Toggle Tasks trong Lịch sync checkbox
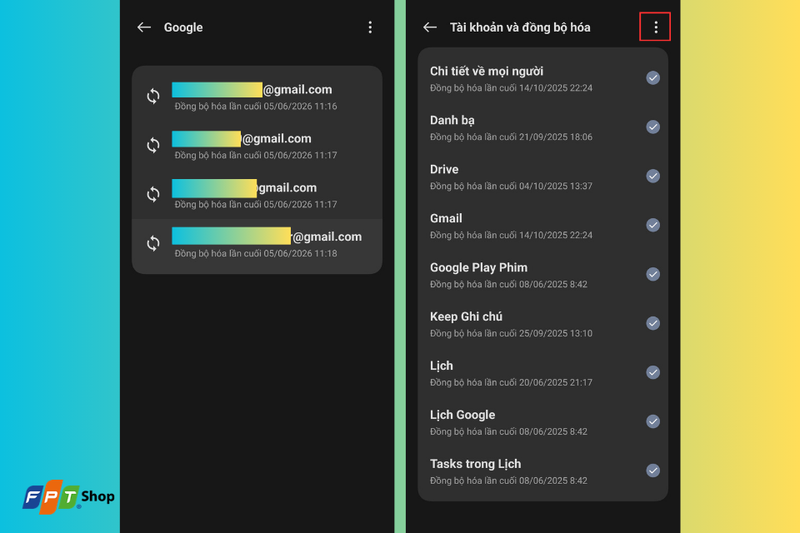Image resolution: width=800 pixels, height=533 pixels. [x=653, y=470]
